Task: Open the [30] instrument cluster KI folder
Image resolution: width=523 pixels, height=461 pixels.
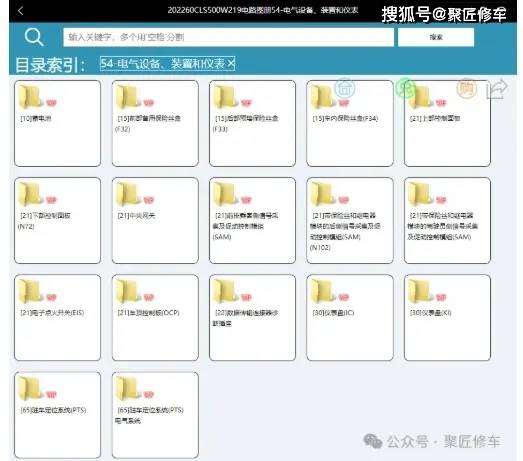Action: pyautogui.click(x=447, y=318)
